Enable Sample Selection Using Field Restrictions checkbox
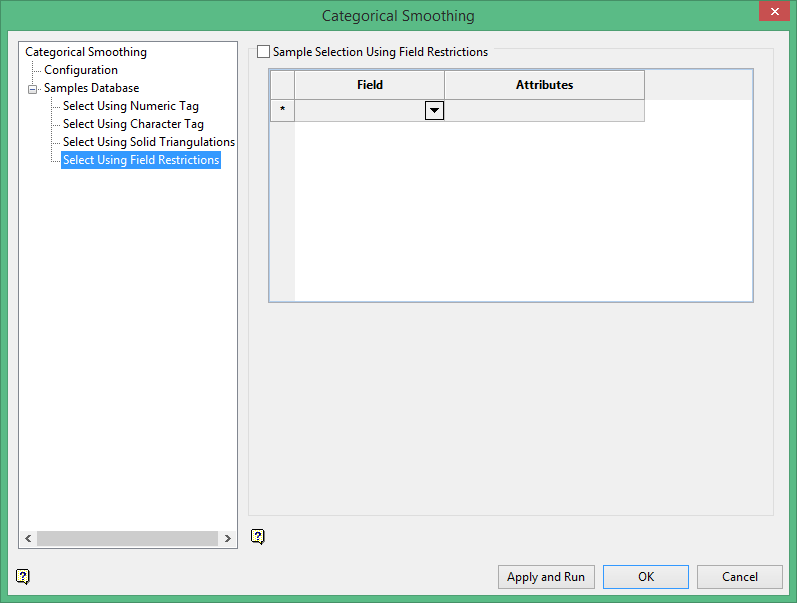The width and height of the screenshot is (797, 603). (x=263, y=51)
